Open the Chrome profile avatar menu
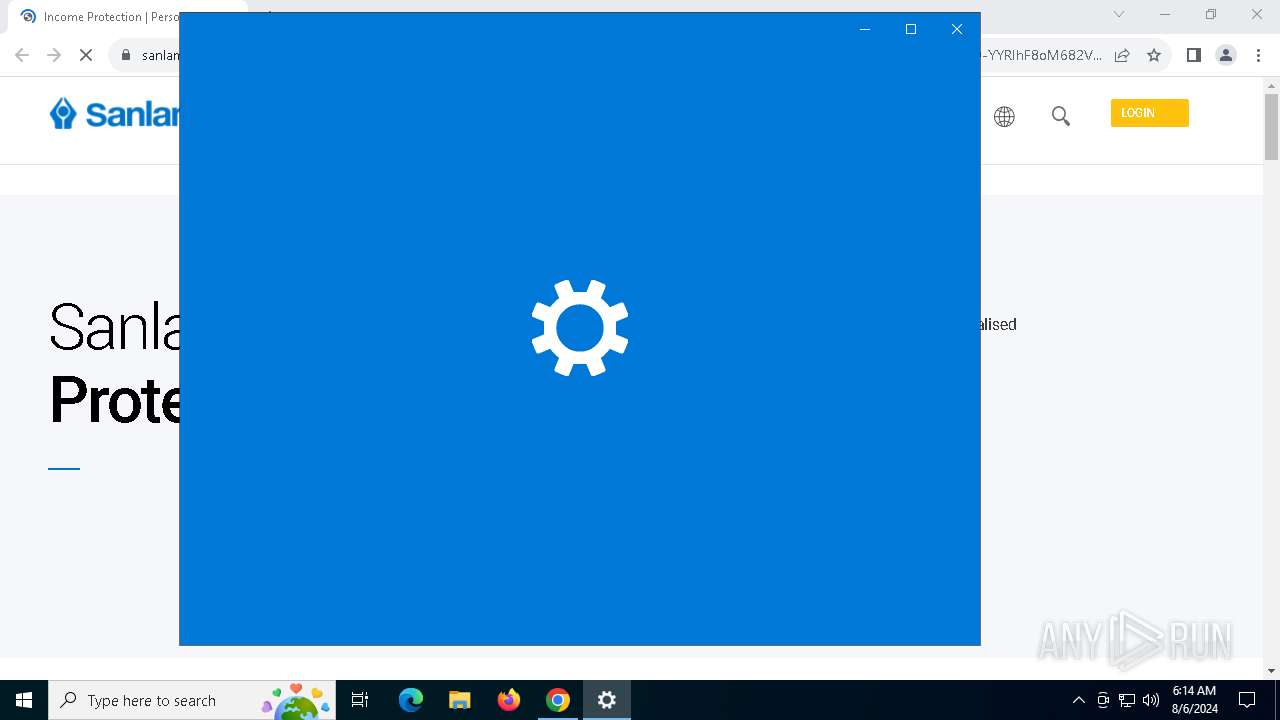This screenshot has width=1280, height=720. tap(1226, 55)
